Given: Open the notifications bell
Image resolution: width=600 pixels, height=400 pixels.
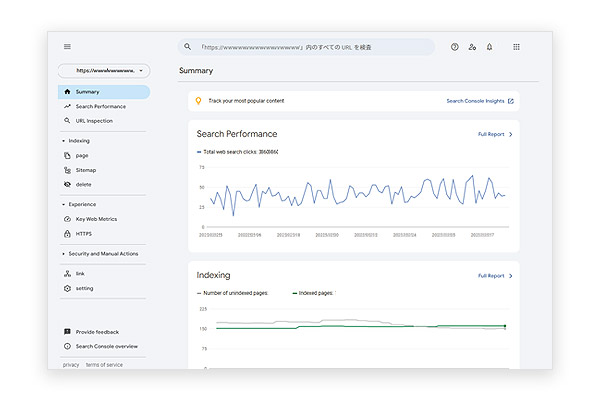Looking at the screenshot, I should [489, 47].
